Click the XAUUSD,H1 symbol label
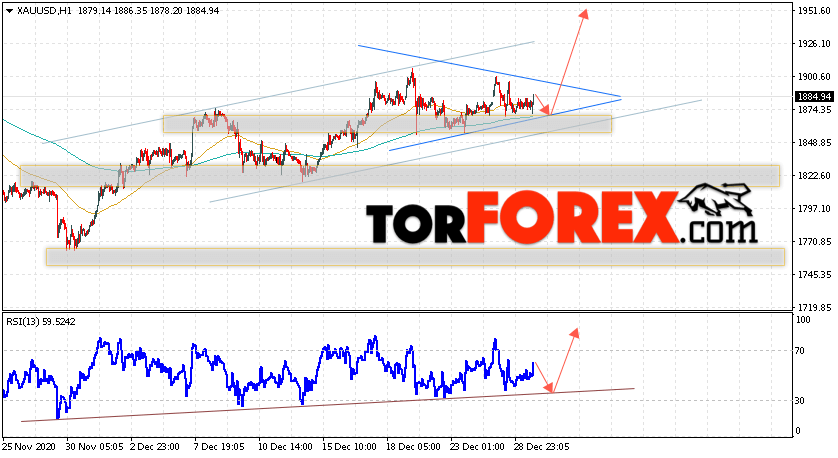The height and width of the screenshot is (458, 838). coord(44,11)
